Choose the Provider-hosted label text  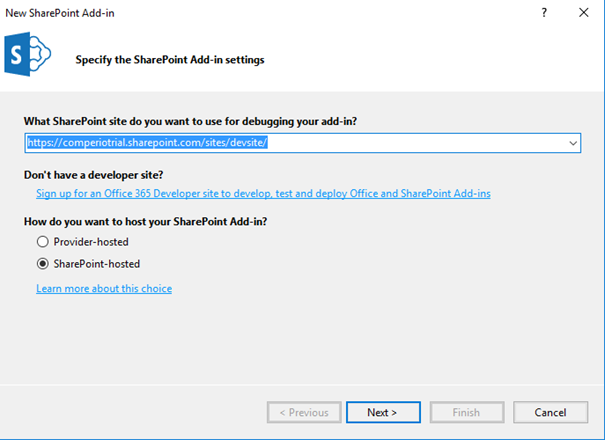(x=91, y=242)
